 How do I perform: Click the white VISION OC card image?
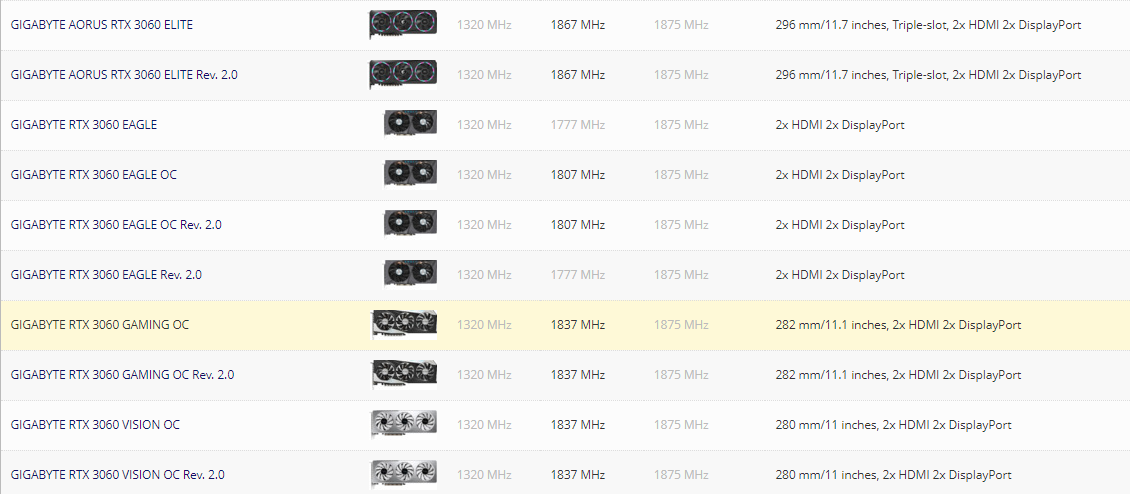[404, 424]
